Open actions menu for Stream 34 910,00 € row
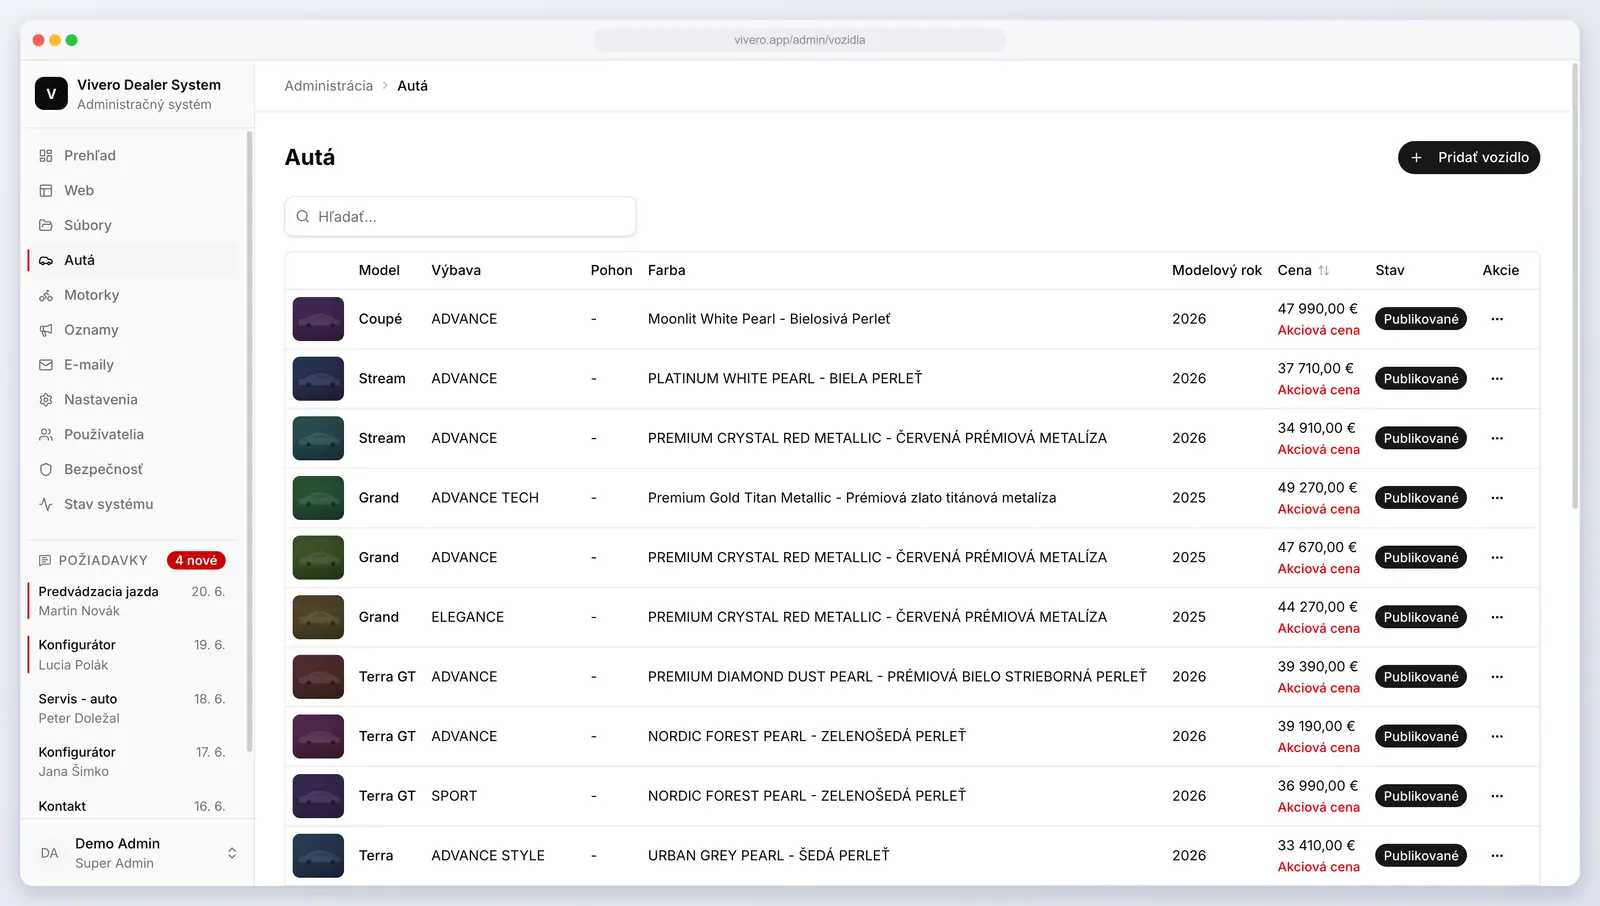The width and height of the screenshot is (1600, 906). point(1497,438)
